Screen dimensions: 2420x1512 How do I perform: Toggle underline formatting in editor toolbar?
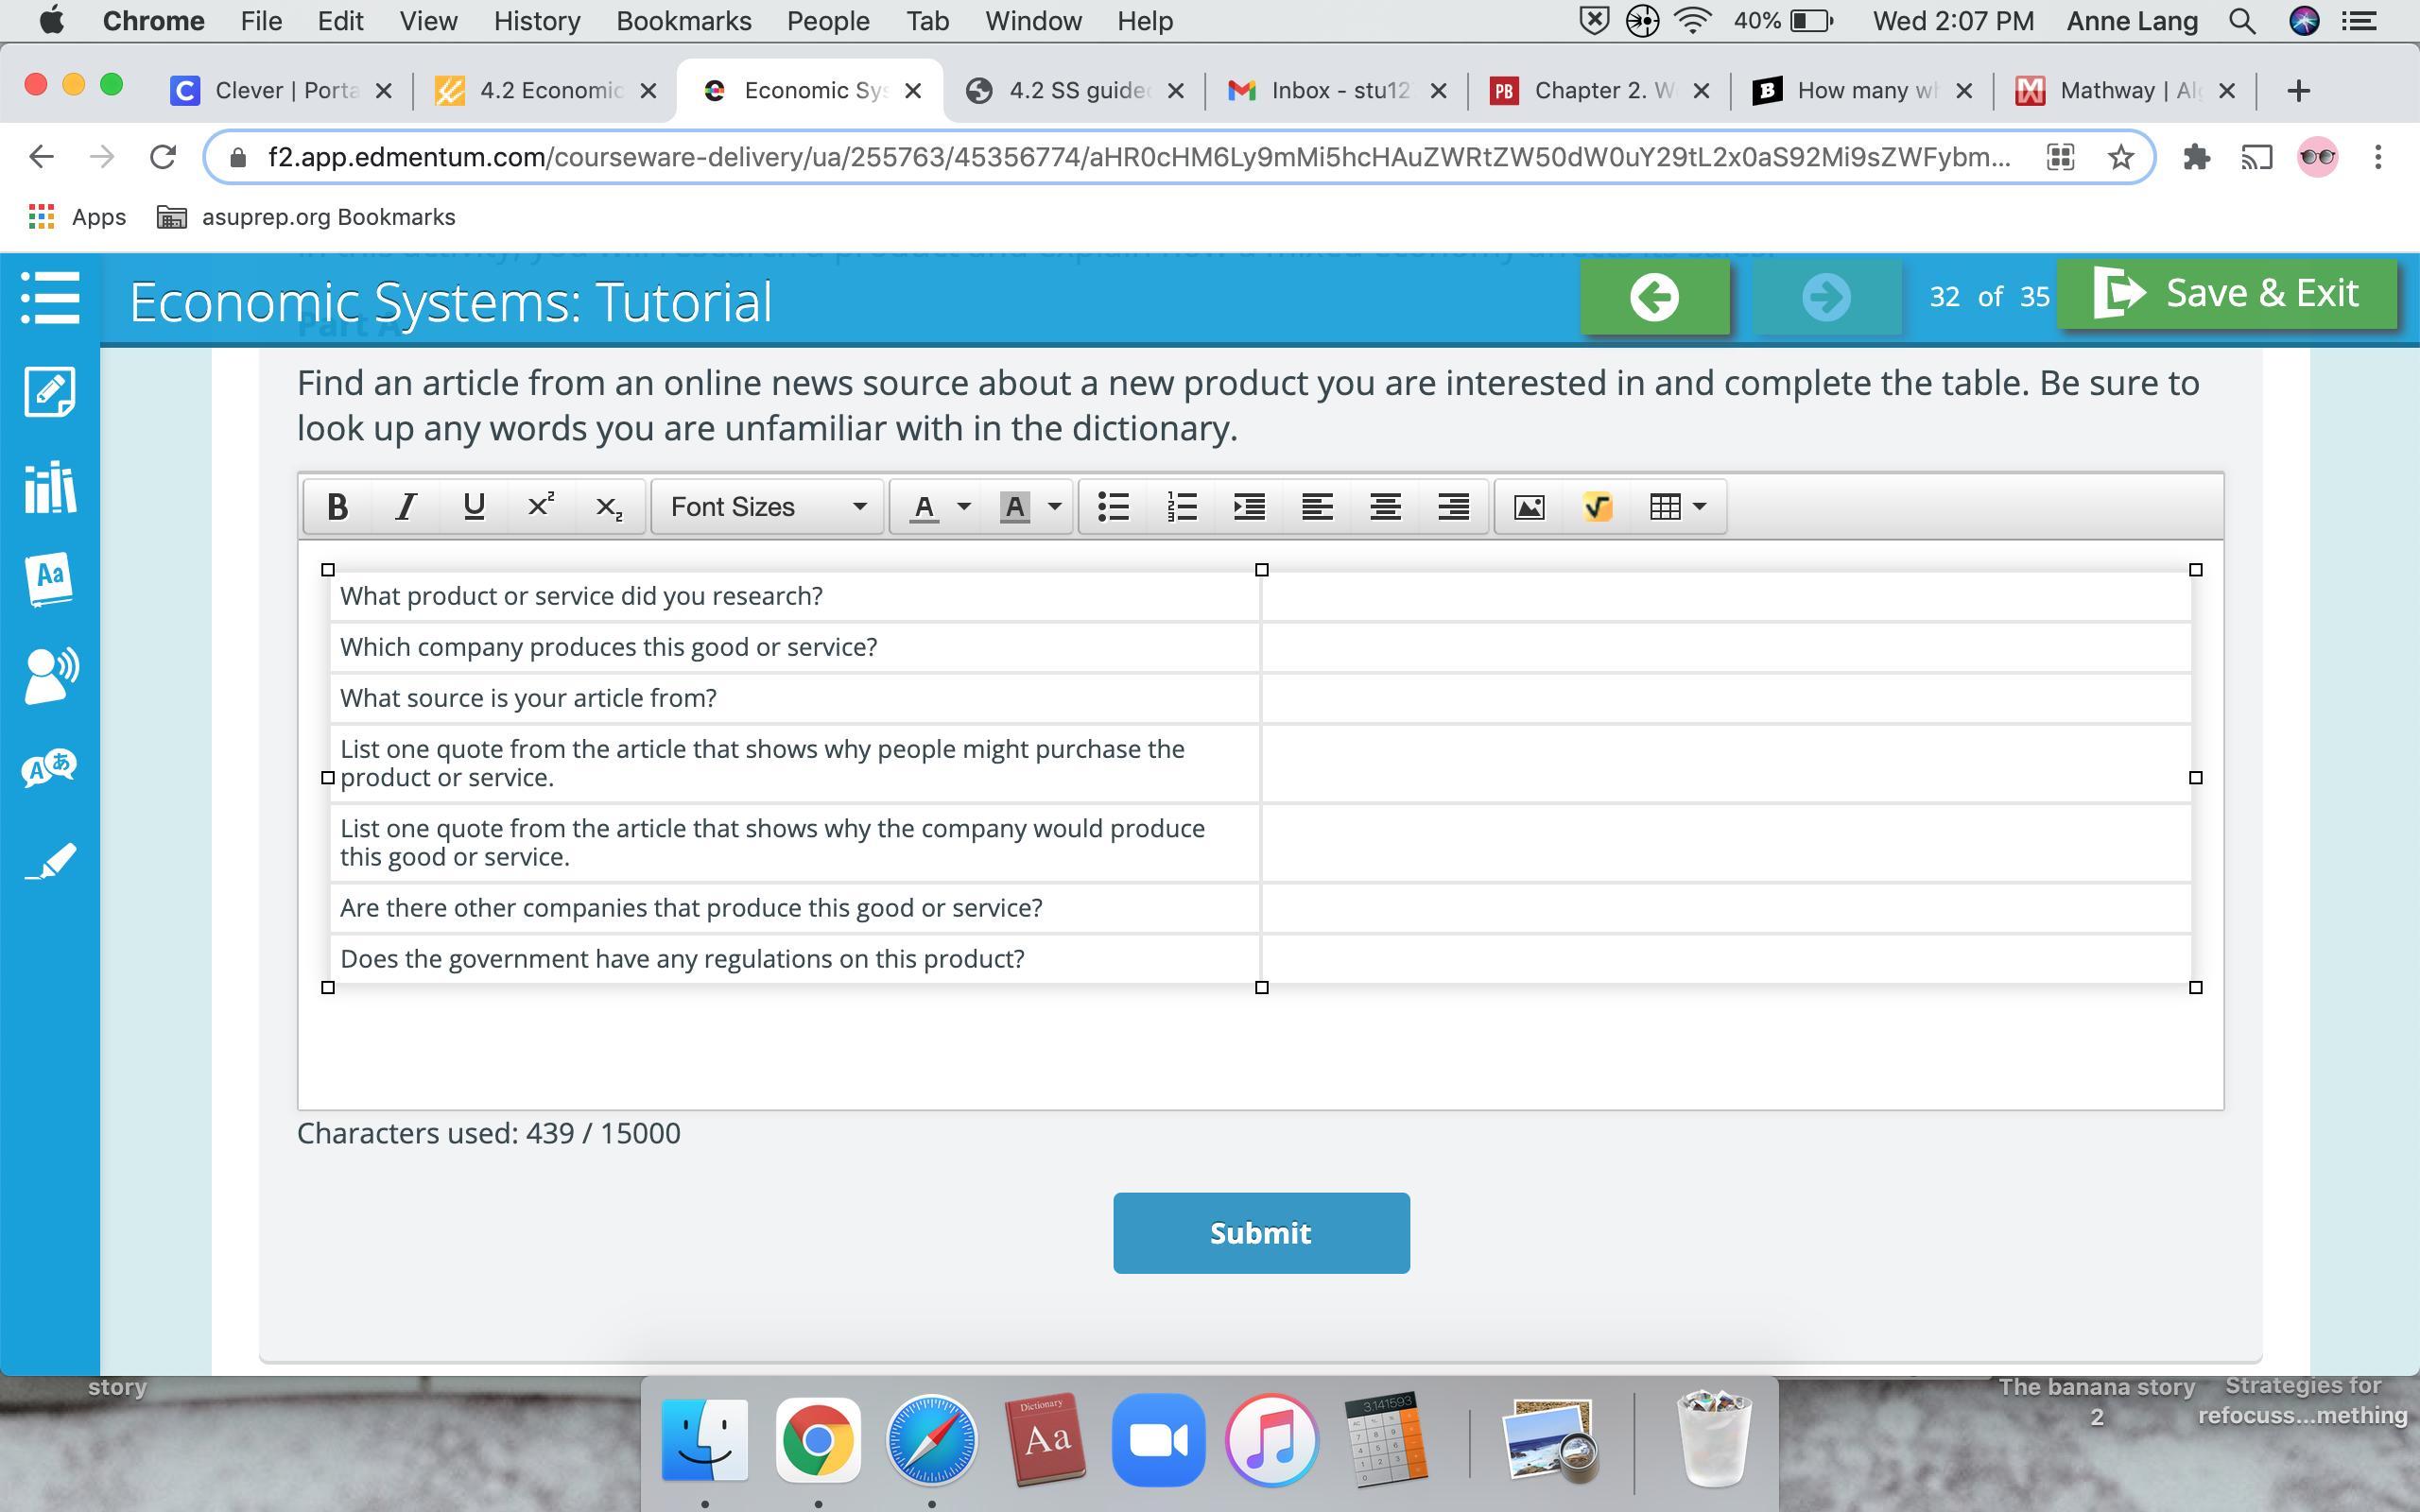(x=474, y=507)
